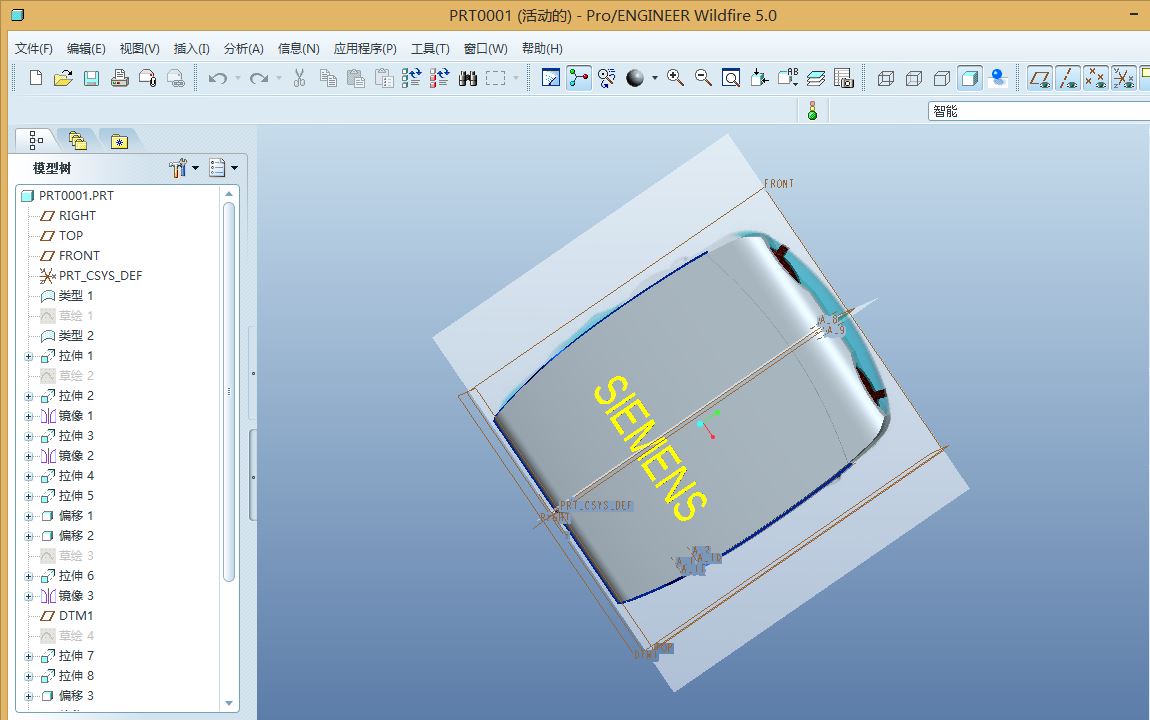Image resolution: width=1150 pixels, height=720 pixels.
Task: Toggle datum planes display
Action: click(1040, 78)
